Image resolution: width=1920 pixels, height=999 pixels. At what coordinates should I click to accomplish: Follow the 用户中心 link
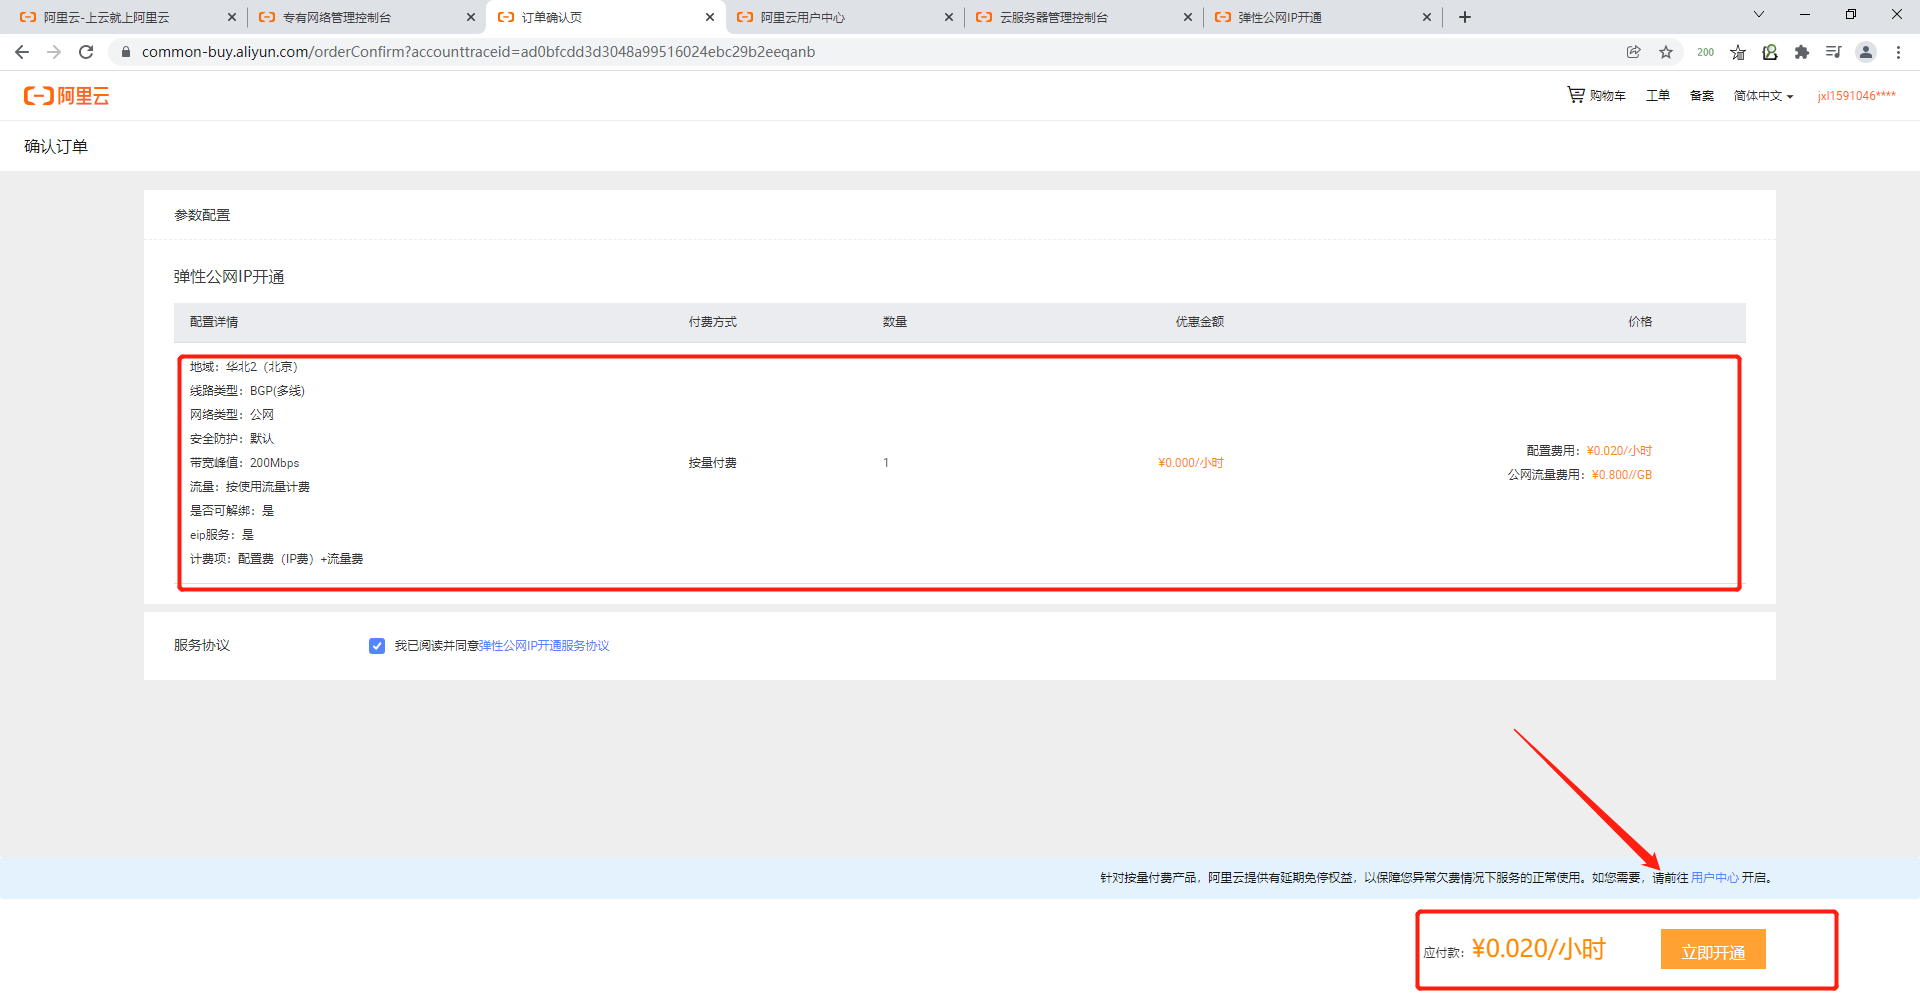coord(1714,878)
